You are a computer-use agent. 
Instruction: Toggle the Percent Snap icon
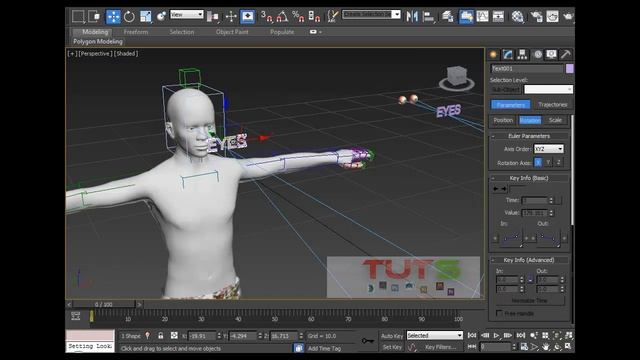click(298, 16)
